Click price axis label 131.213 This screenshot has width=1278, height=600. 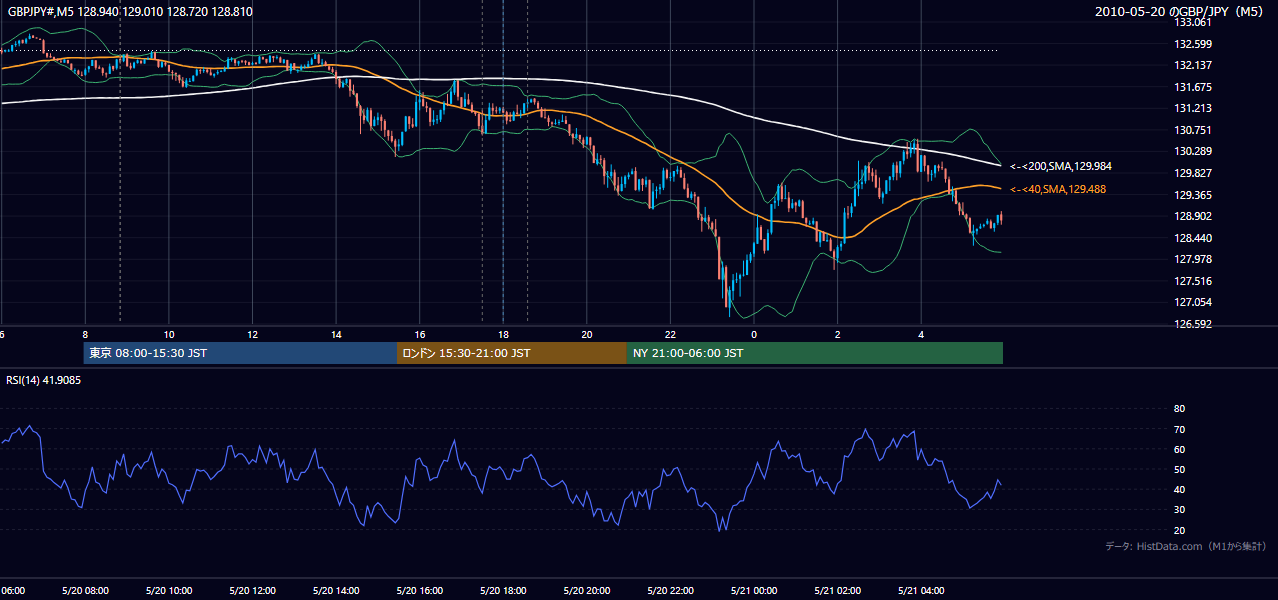[1193, 108]
